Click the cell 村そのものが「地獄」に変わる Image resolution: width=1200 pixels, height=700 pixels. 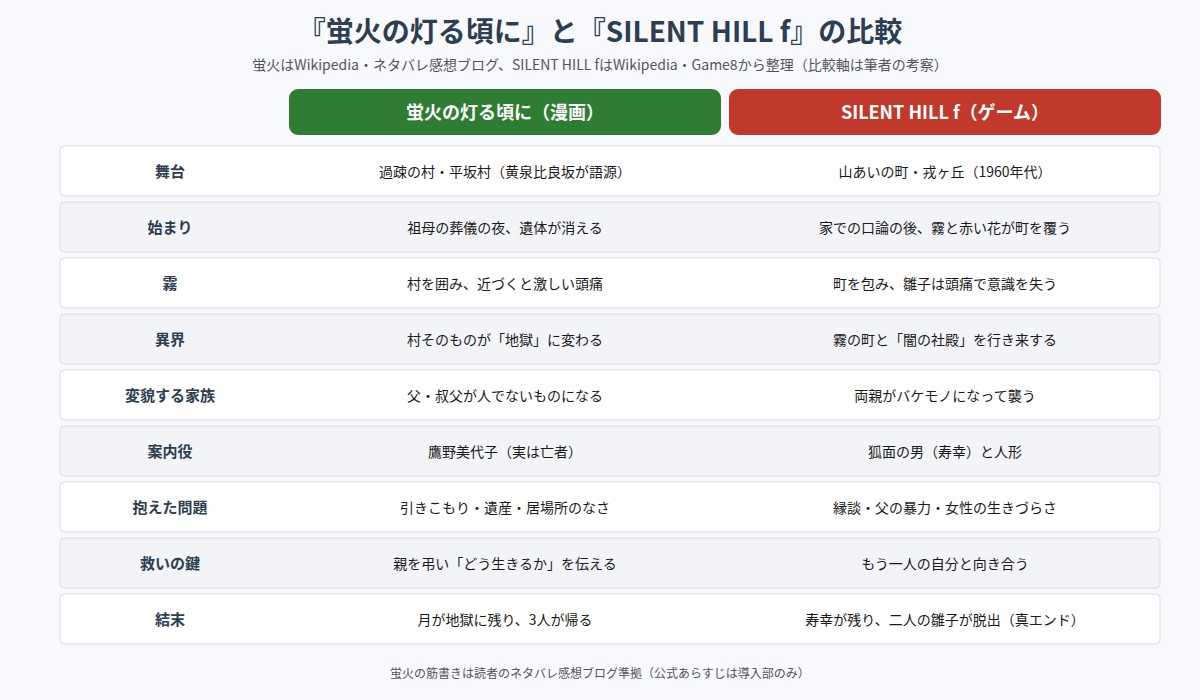coord(505,340)
